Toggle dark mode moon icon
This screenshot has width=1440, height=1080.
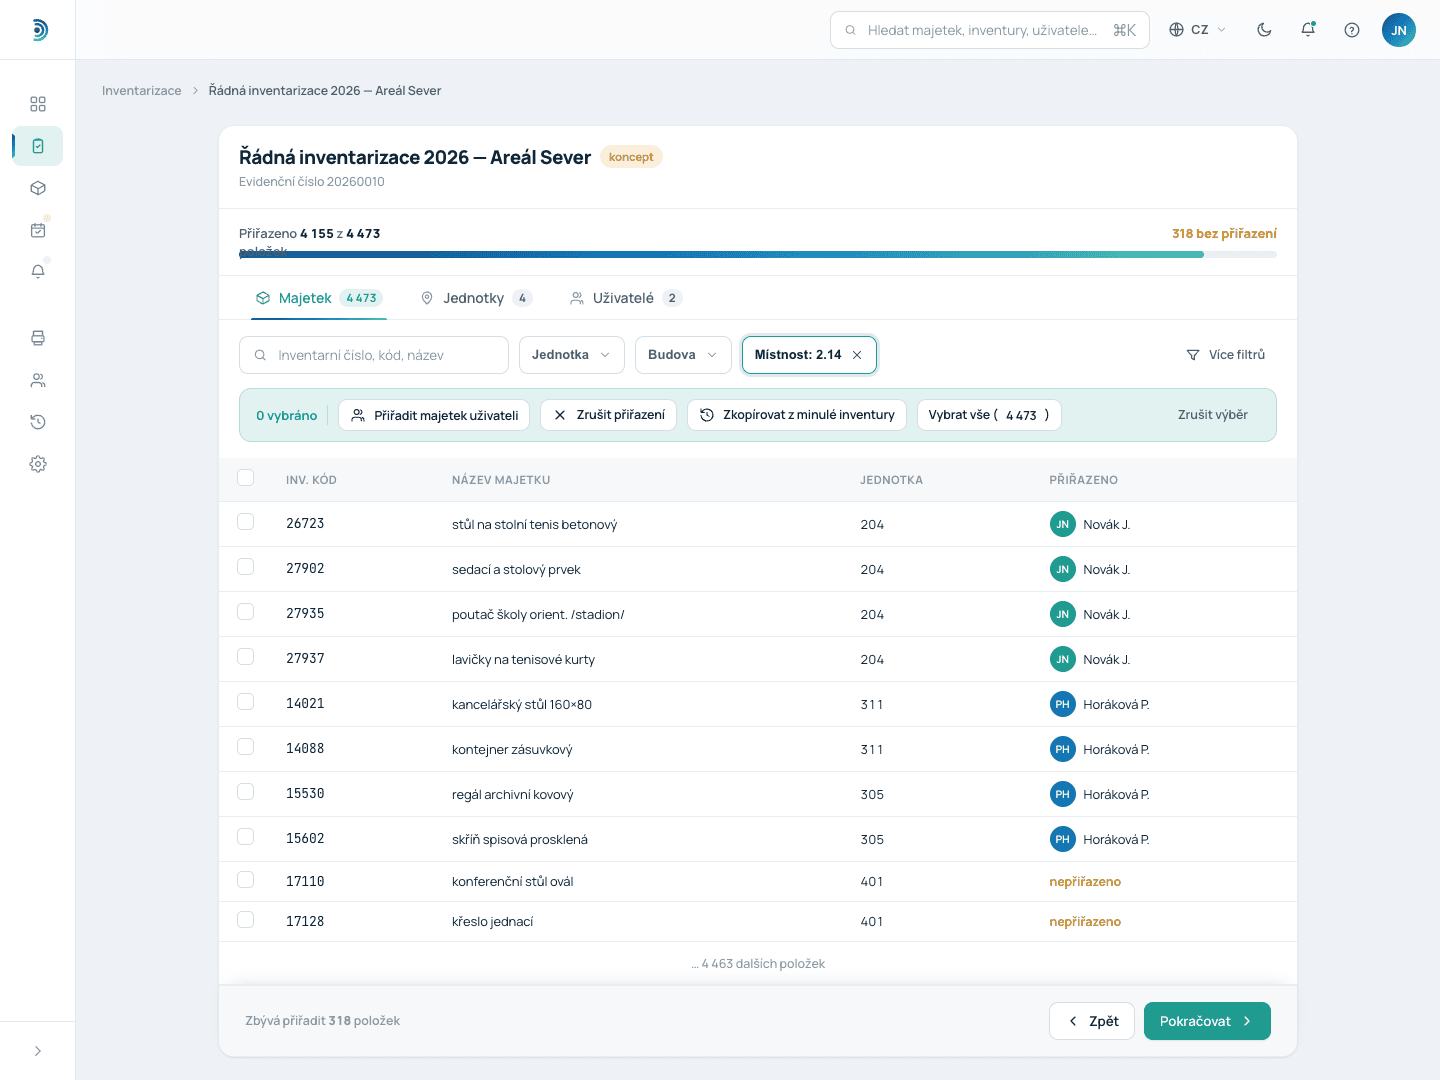pyautogui.click(x=1264, y=30)
